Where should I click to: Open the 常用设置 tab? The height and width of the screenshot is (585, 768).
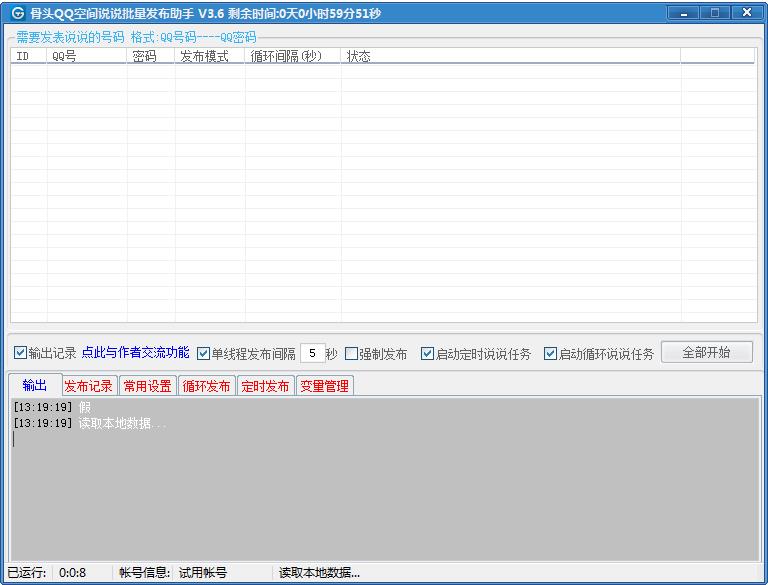147,386
